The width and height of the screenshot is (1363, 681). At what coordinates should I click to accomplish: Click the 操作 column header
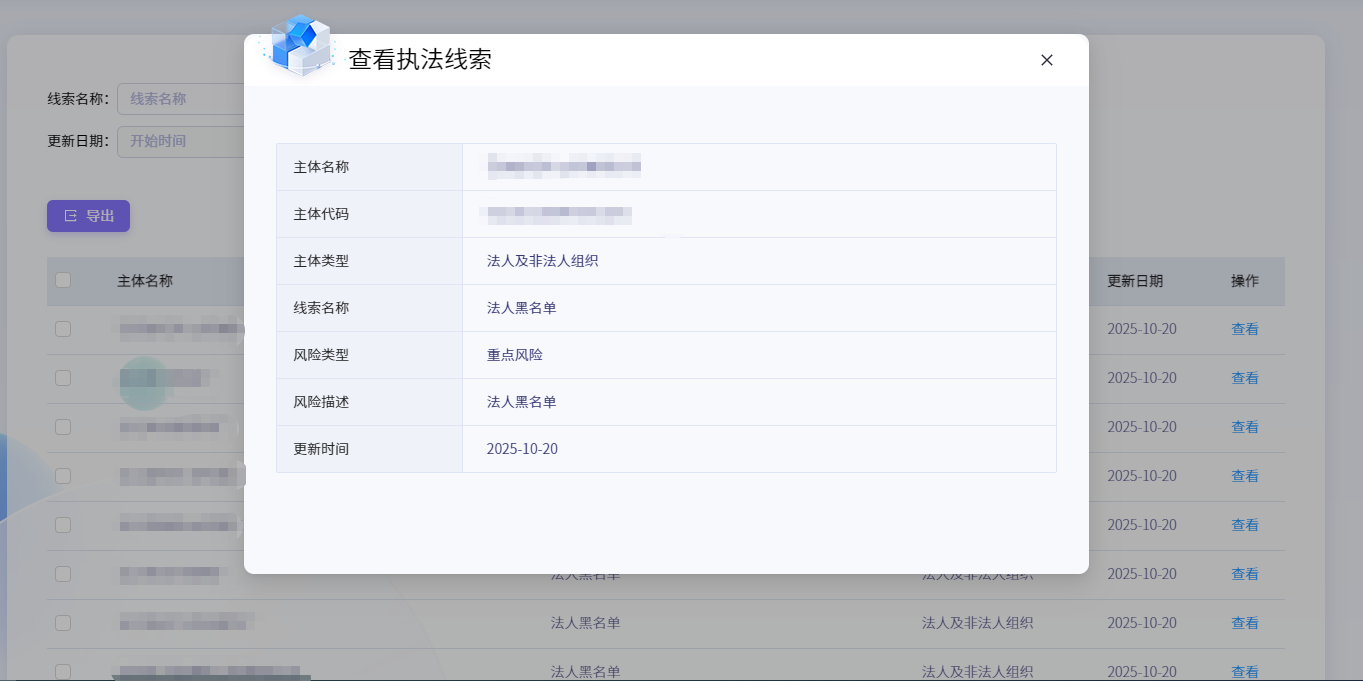tap(1244, 281)
